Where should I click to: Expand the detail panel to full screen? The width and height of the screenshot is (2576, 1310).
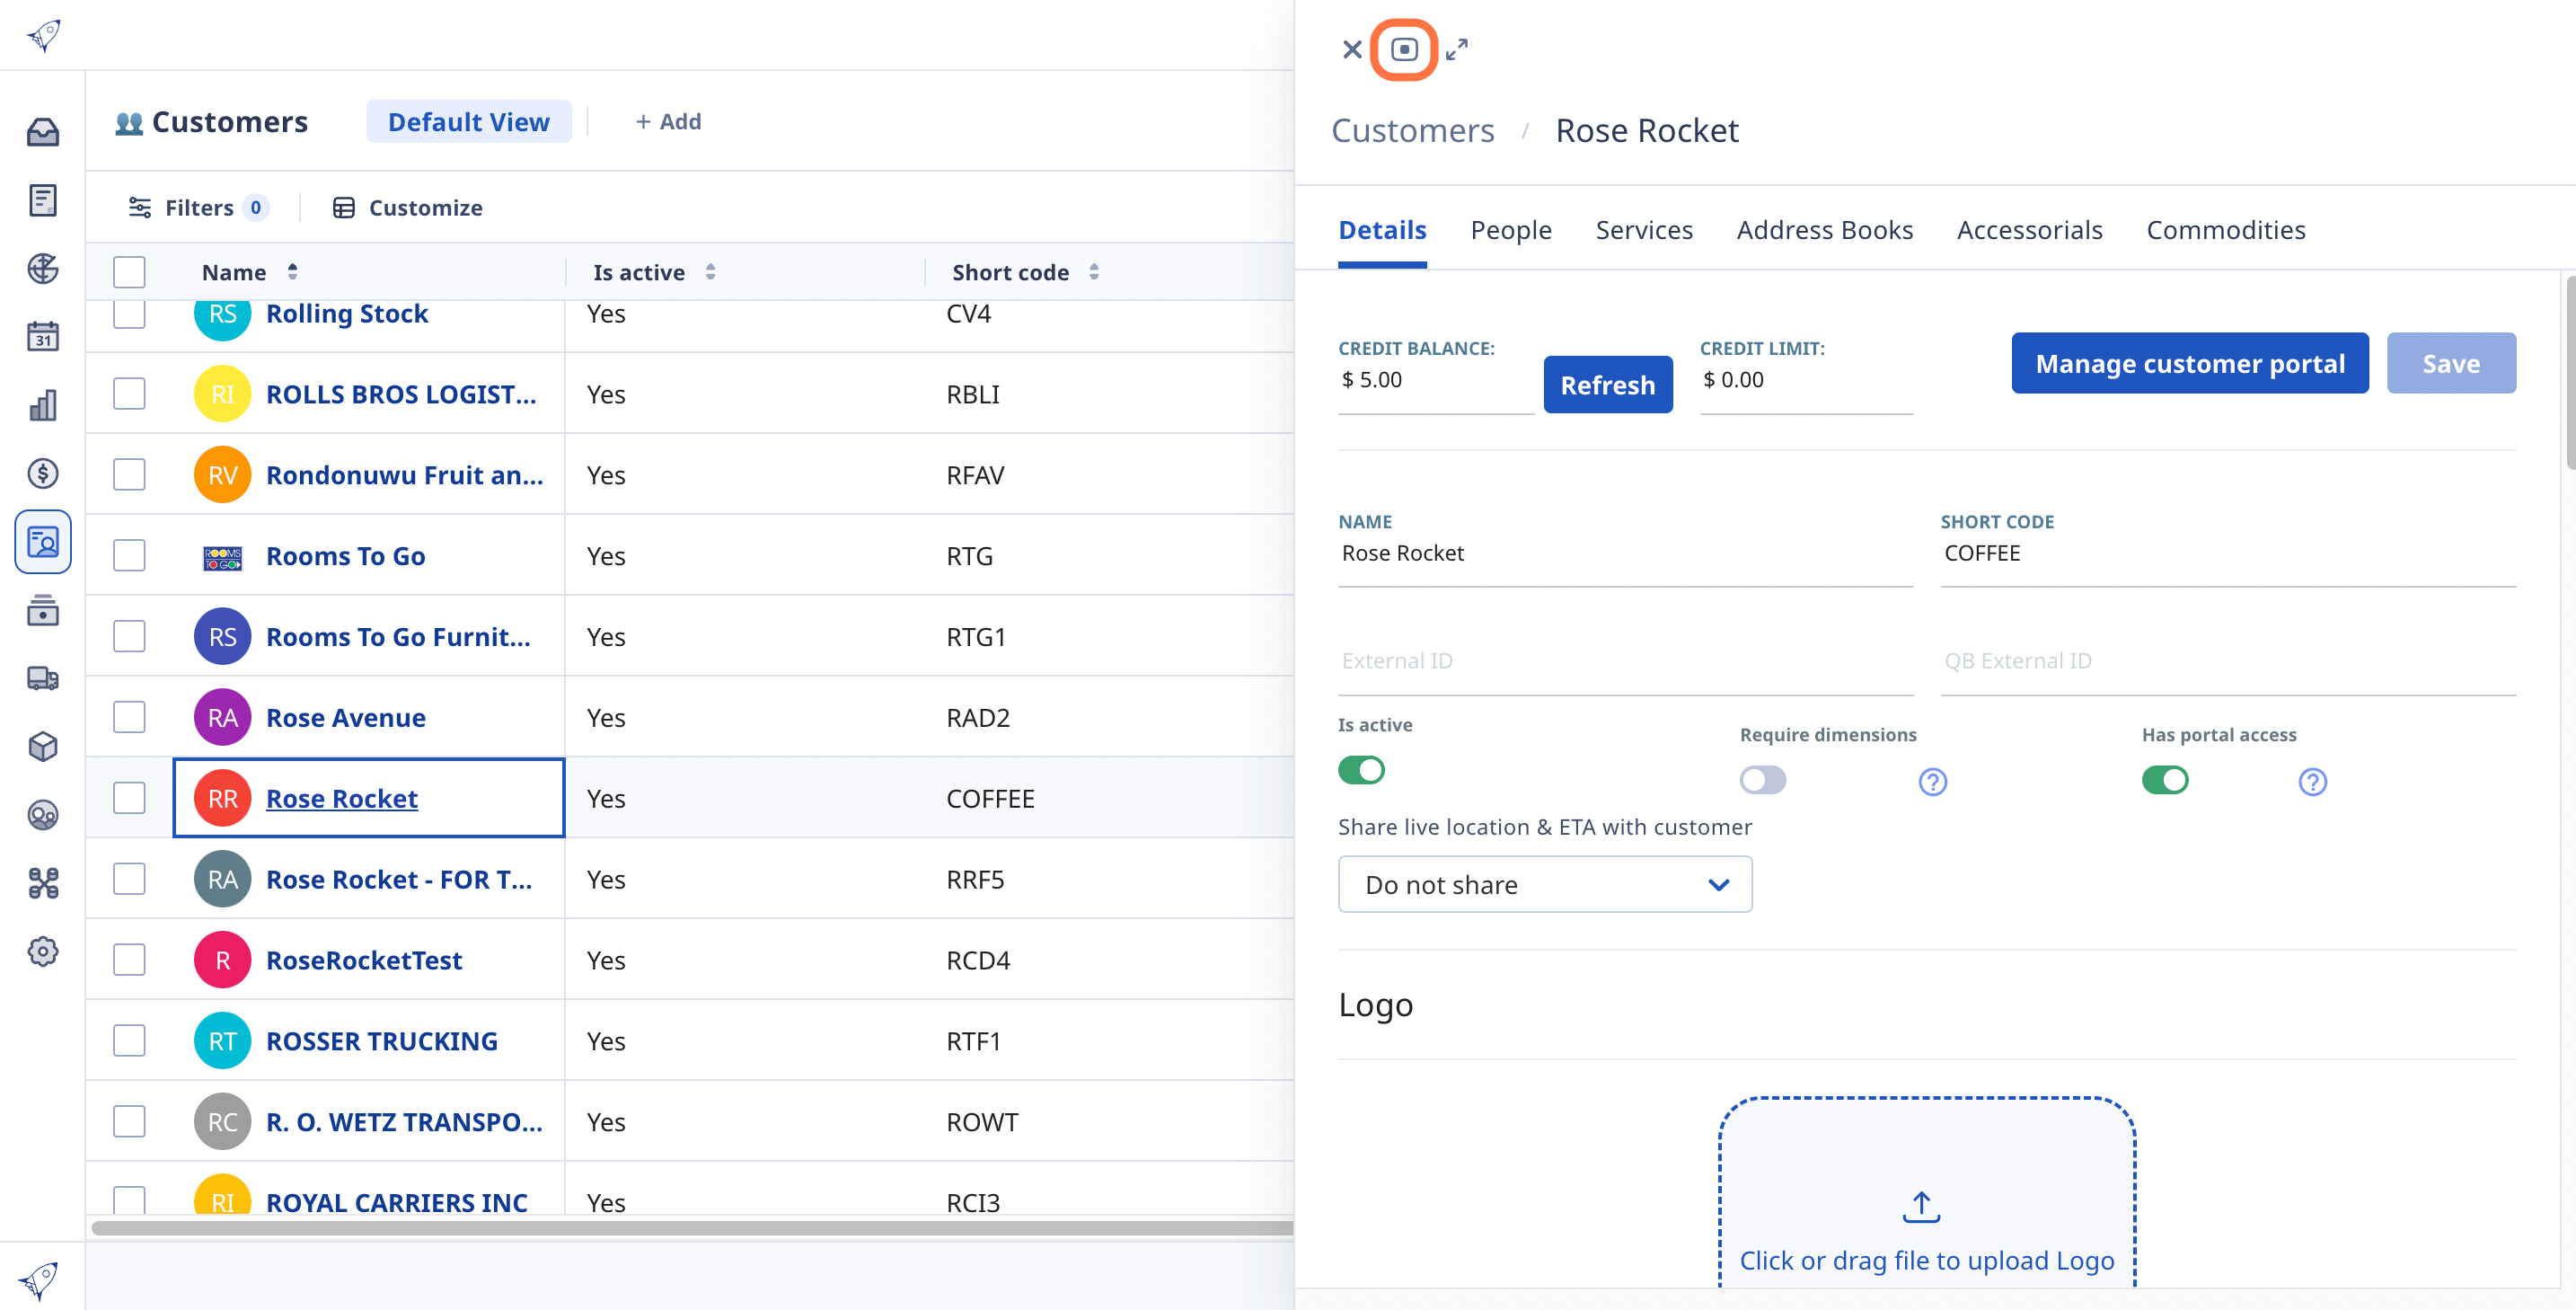pos(1457,49)
